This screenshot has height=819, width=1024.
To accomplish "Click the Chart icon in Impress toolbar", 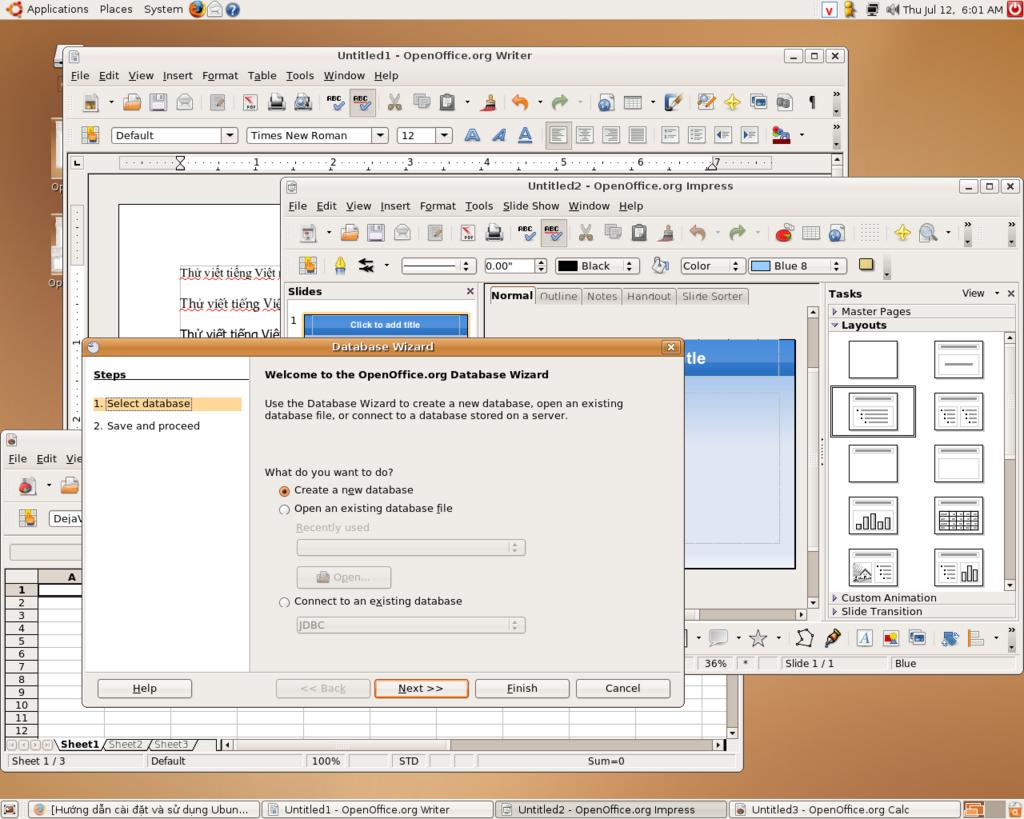I will point(784,233).
